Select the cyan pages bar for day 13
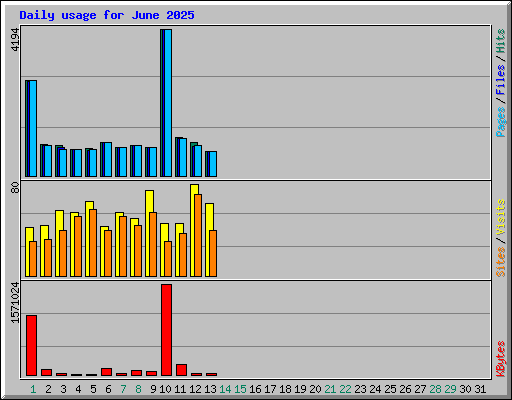This screenshot has height=400, width=512. click(213, 164)
